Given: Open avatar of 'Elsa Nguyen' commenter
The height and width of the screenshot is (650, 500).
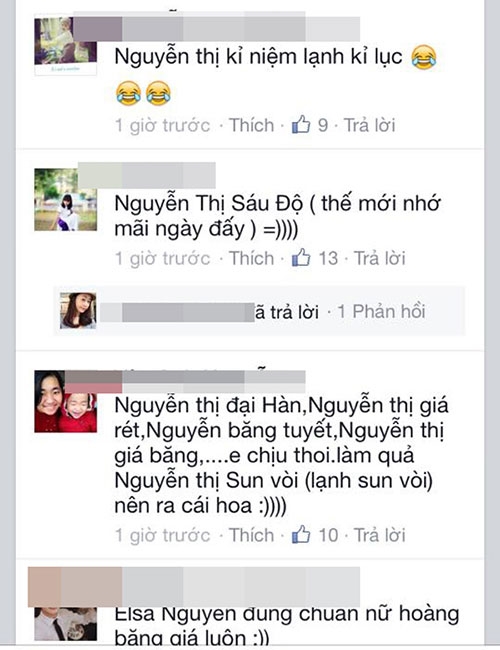Looking at the screenshot, I should click(x=66, y=624).
